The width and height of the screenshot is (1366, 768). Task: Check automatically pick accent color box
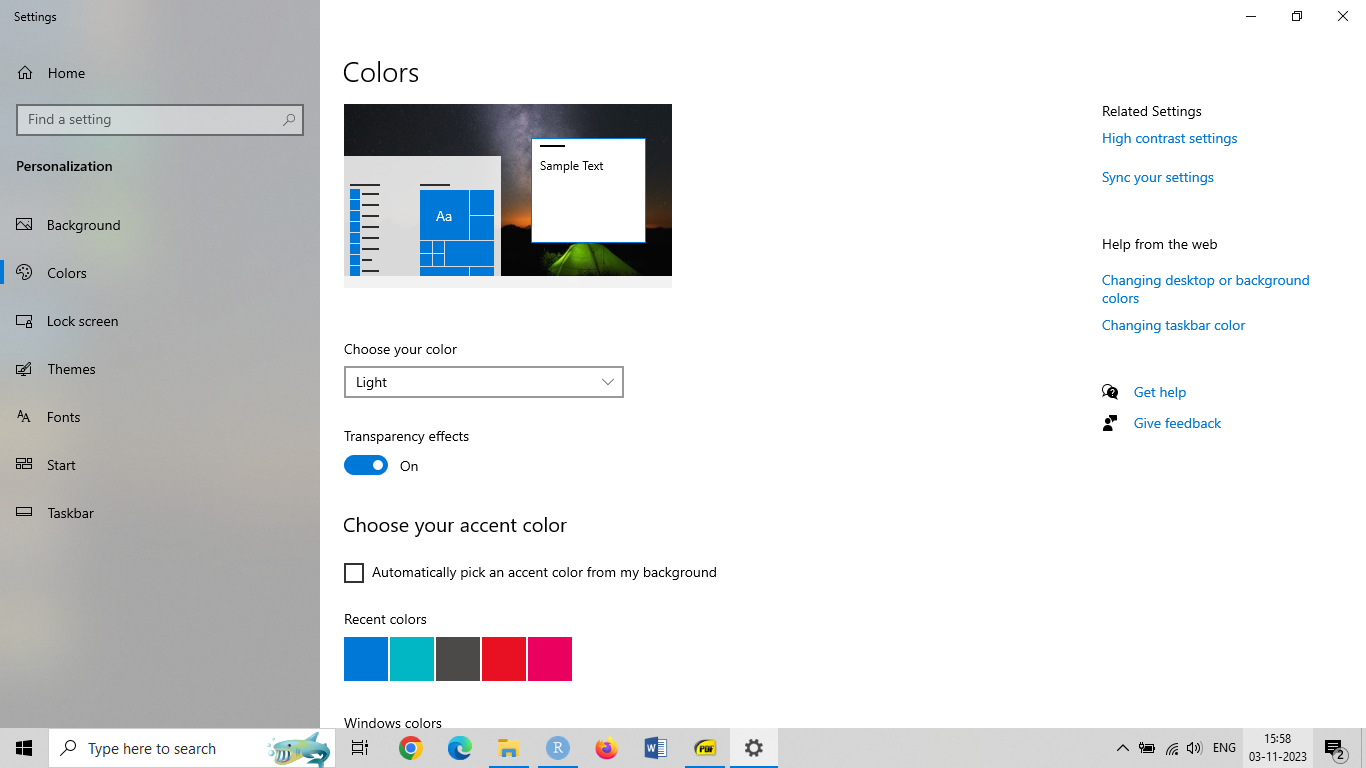coord(354,573)
